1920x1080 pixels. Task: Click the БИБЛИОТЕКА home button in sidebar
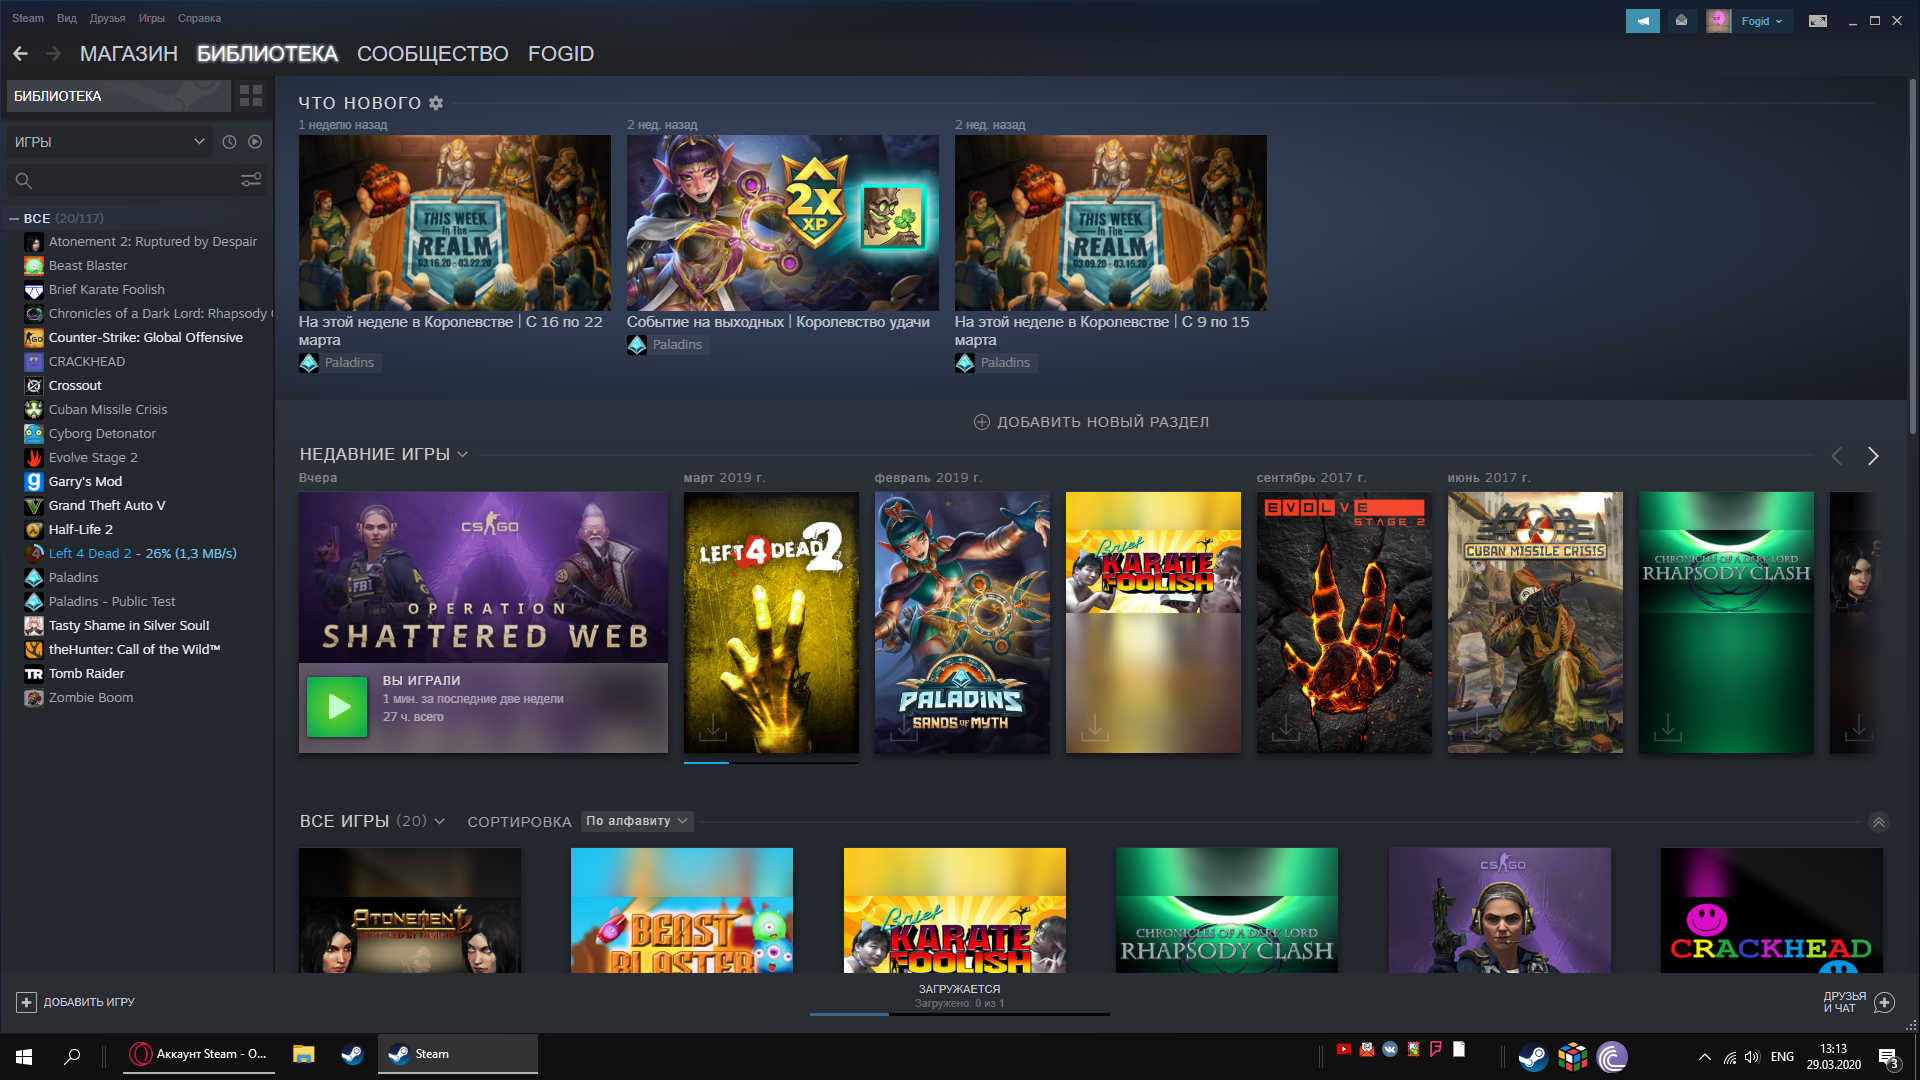119,96
